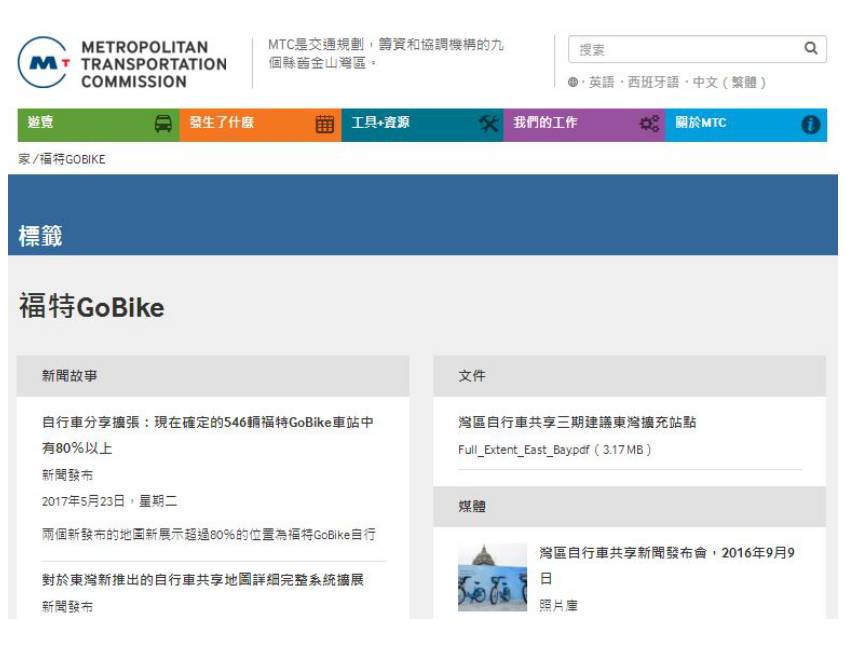This screenshot has height=661, width=847.
Task: Click the MTC tagline text in header
Action: click(386, 53)
